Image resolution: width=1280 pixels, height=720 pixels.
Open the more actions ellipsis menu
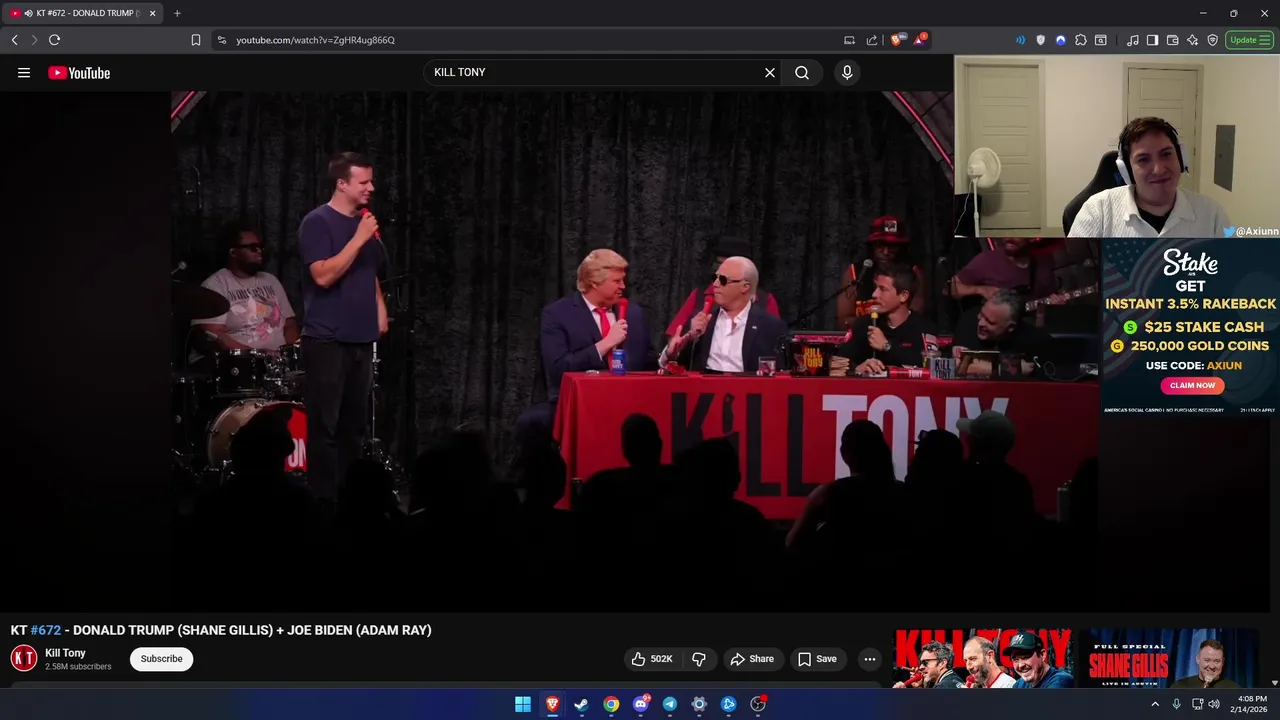[x=870, y=659]
